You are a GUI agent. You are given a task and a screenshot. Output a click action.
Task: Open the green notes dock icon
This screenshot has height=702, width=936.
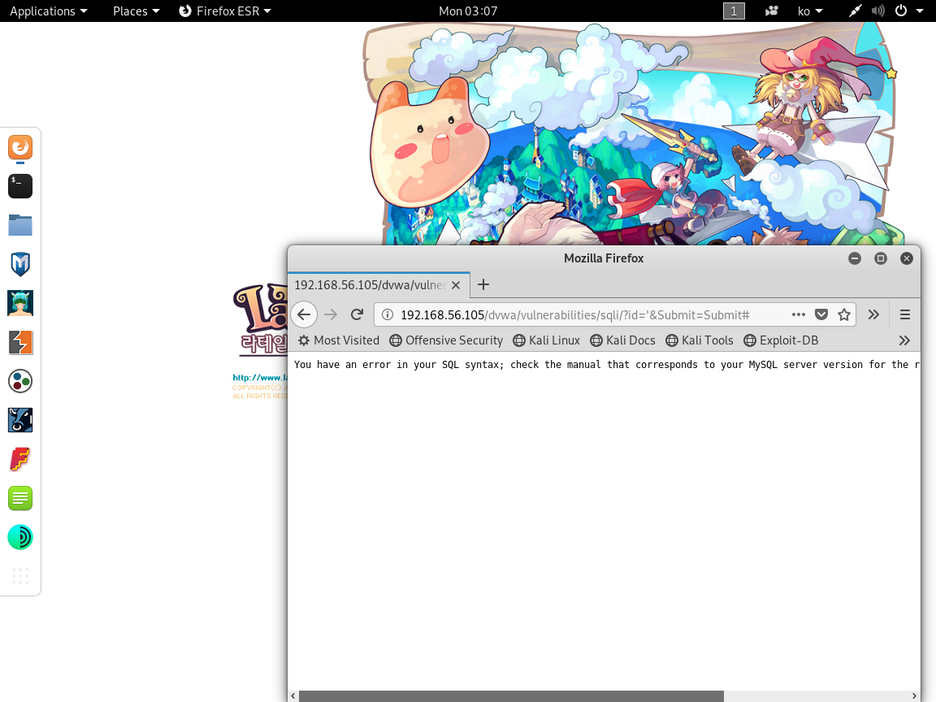pos(20,498)
